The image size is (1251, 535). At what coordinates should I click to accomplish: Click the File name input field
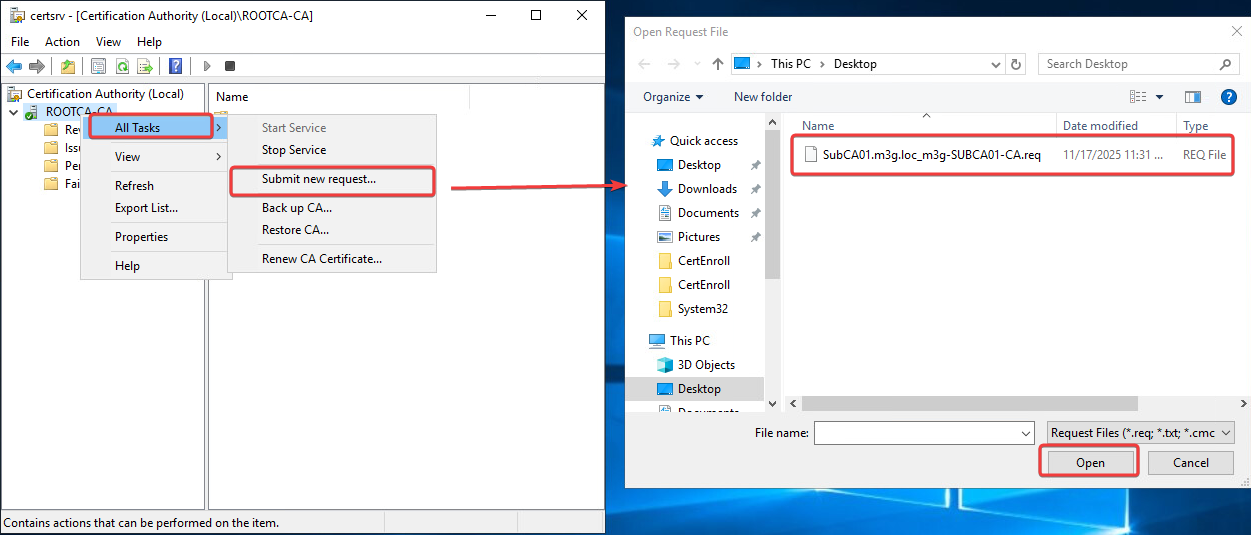(915, 433)
